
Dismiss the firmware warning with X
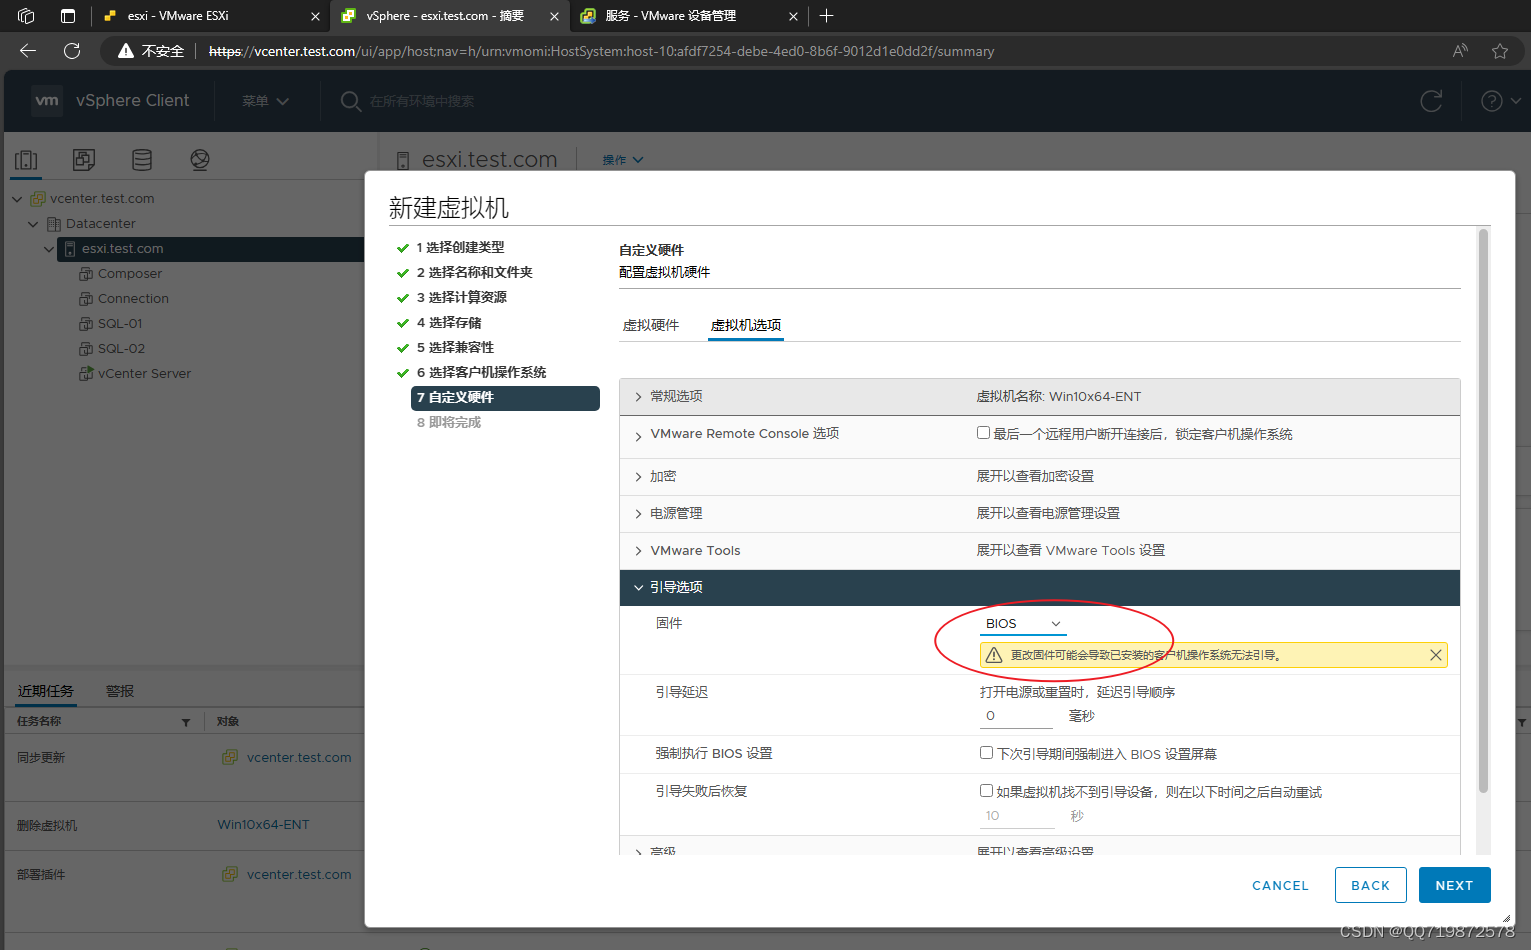pyautogui.click(x=1436, y=655)
